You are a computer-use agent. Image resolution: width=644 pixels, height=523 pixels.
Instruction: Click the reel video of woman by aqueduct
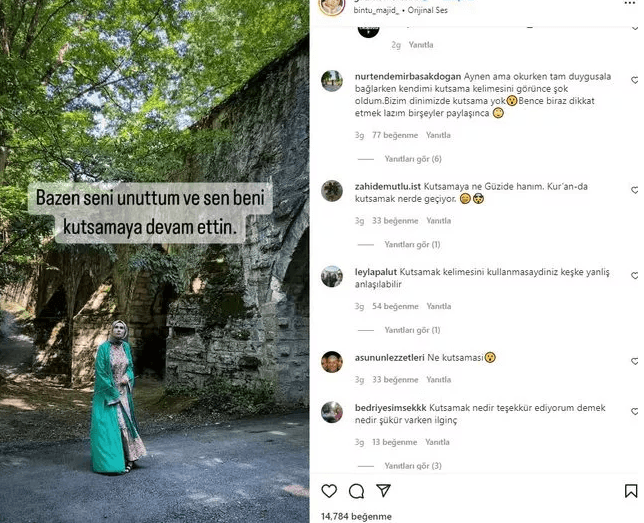click(154, 261)
